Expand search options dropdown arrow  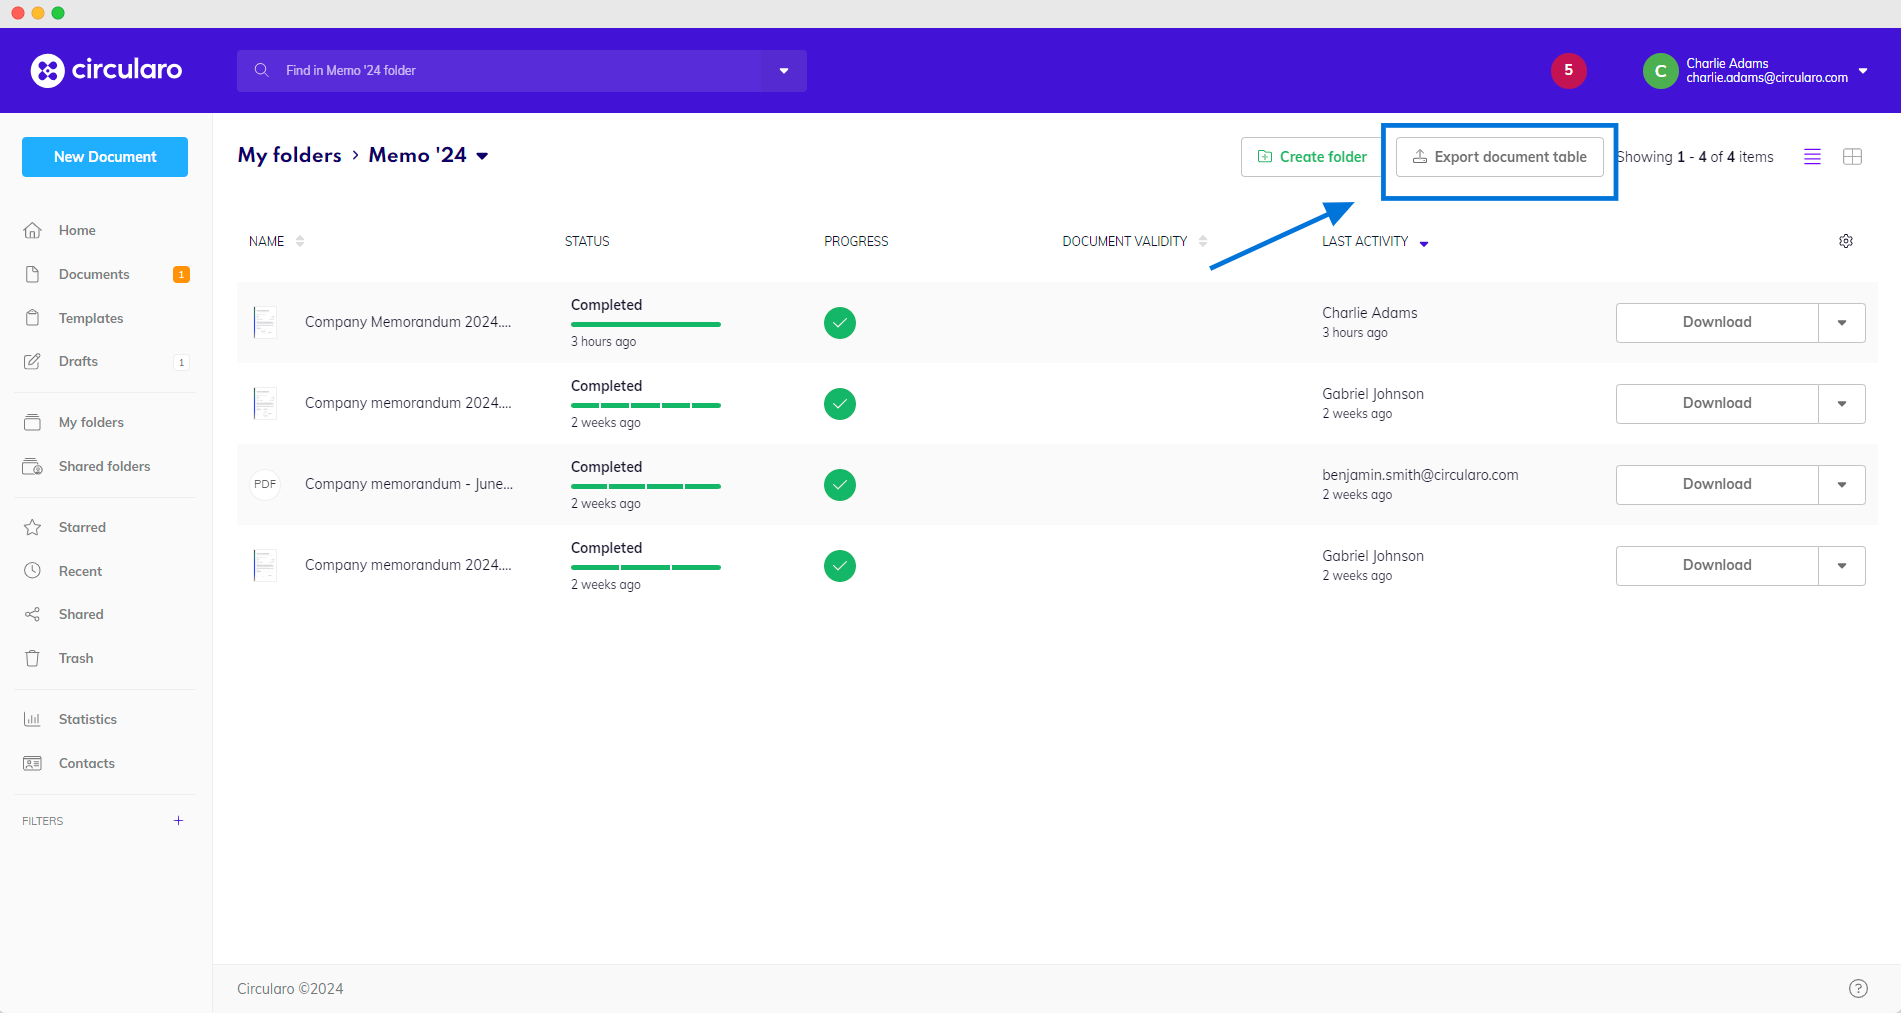coord(784,71)
